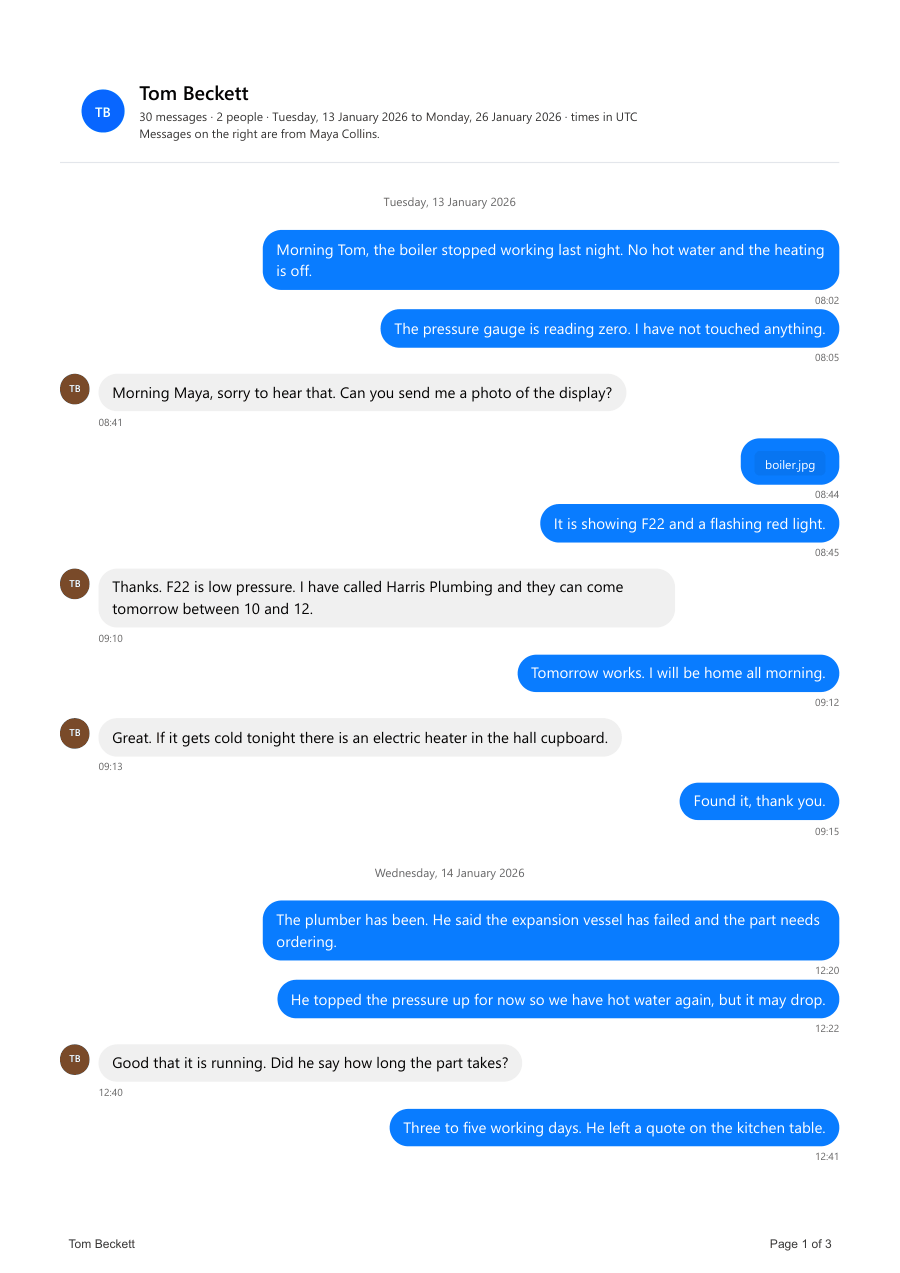This screenshot has width=900, height=1273.
Task: Open the boiler.jpg attachment
Action: click(790, 465)
